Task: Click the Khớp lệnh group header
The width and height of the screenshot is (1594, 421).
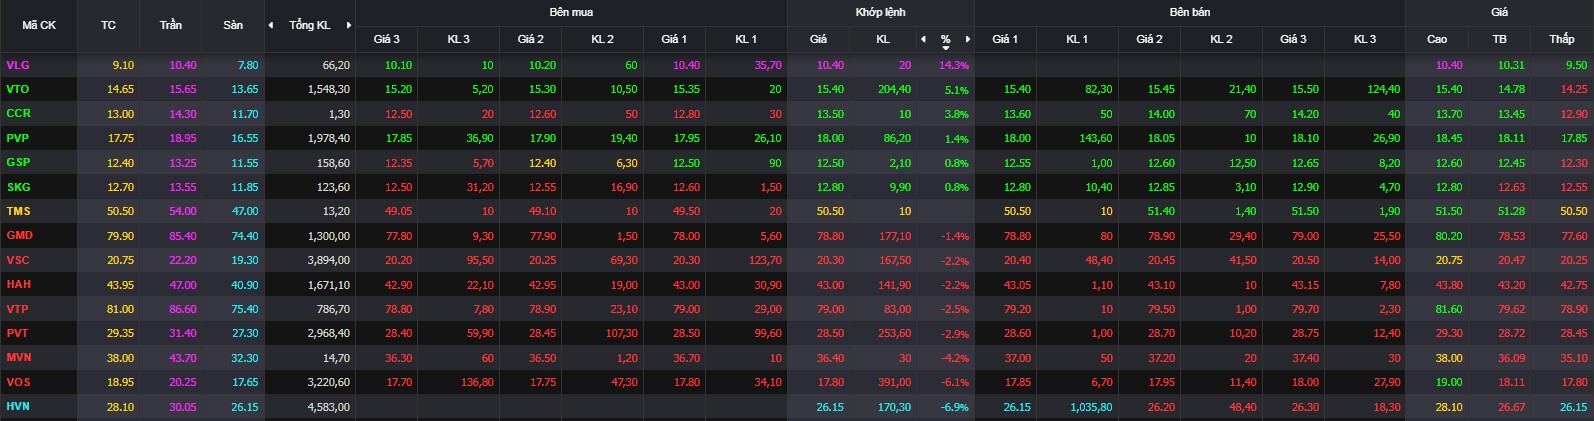Action: click(881, 12)
